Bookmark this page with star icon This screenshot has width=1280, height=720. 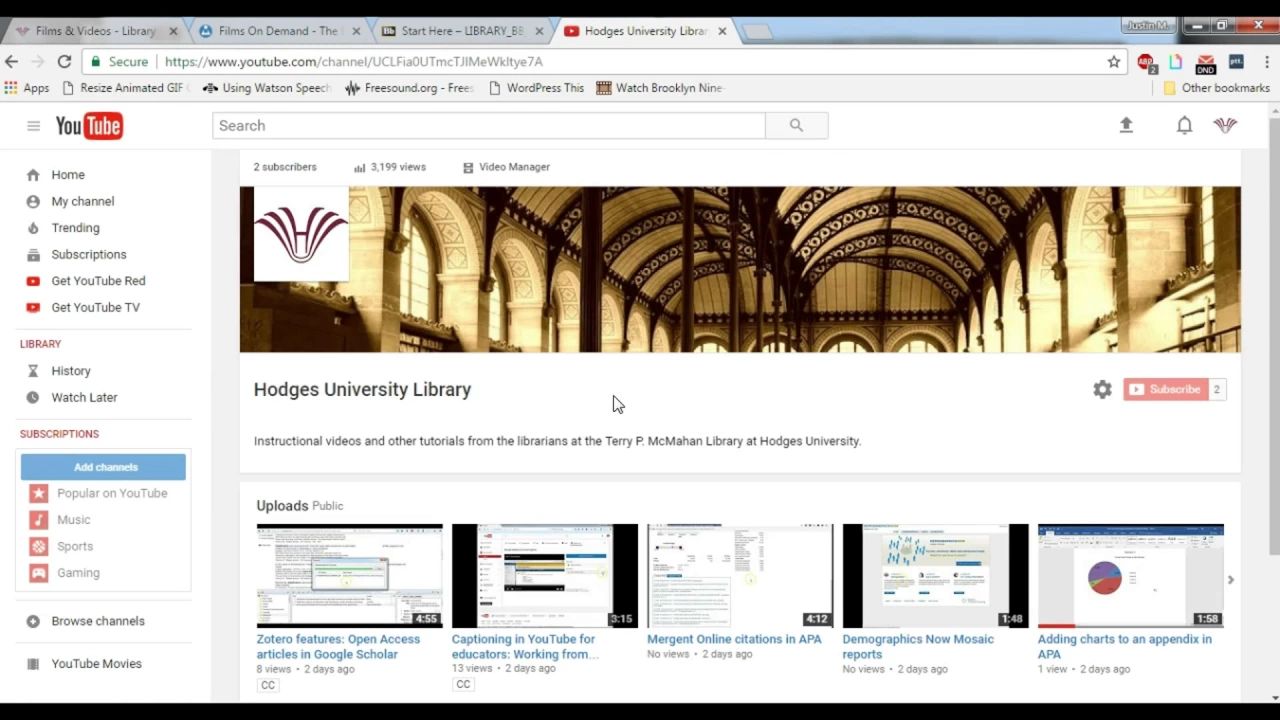click(1114, 62)
